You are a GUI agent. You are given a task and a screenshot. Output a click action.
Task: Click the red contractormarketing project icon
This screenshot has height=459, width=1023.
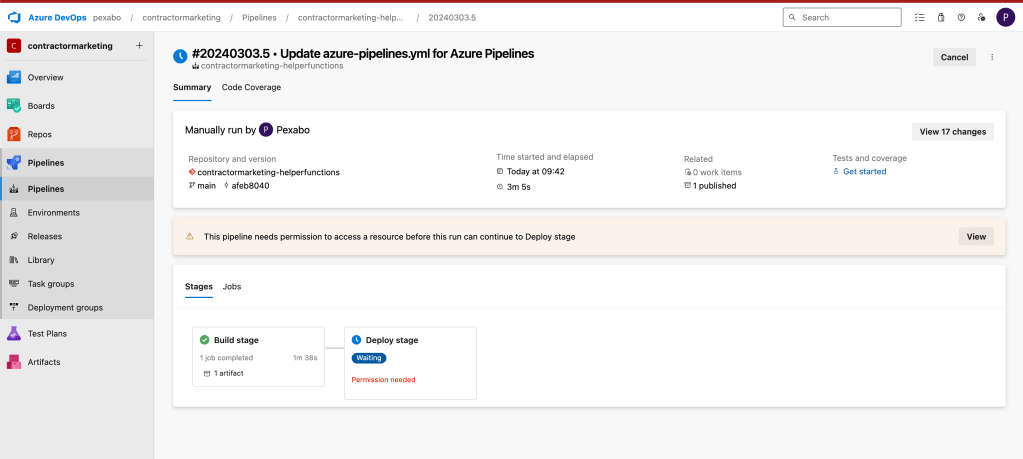pyautogui.click(x=14, y=46)
